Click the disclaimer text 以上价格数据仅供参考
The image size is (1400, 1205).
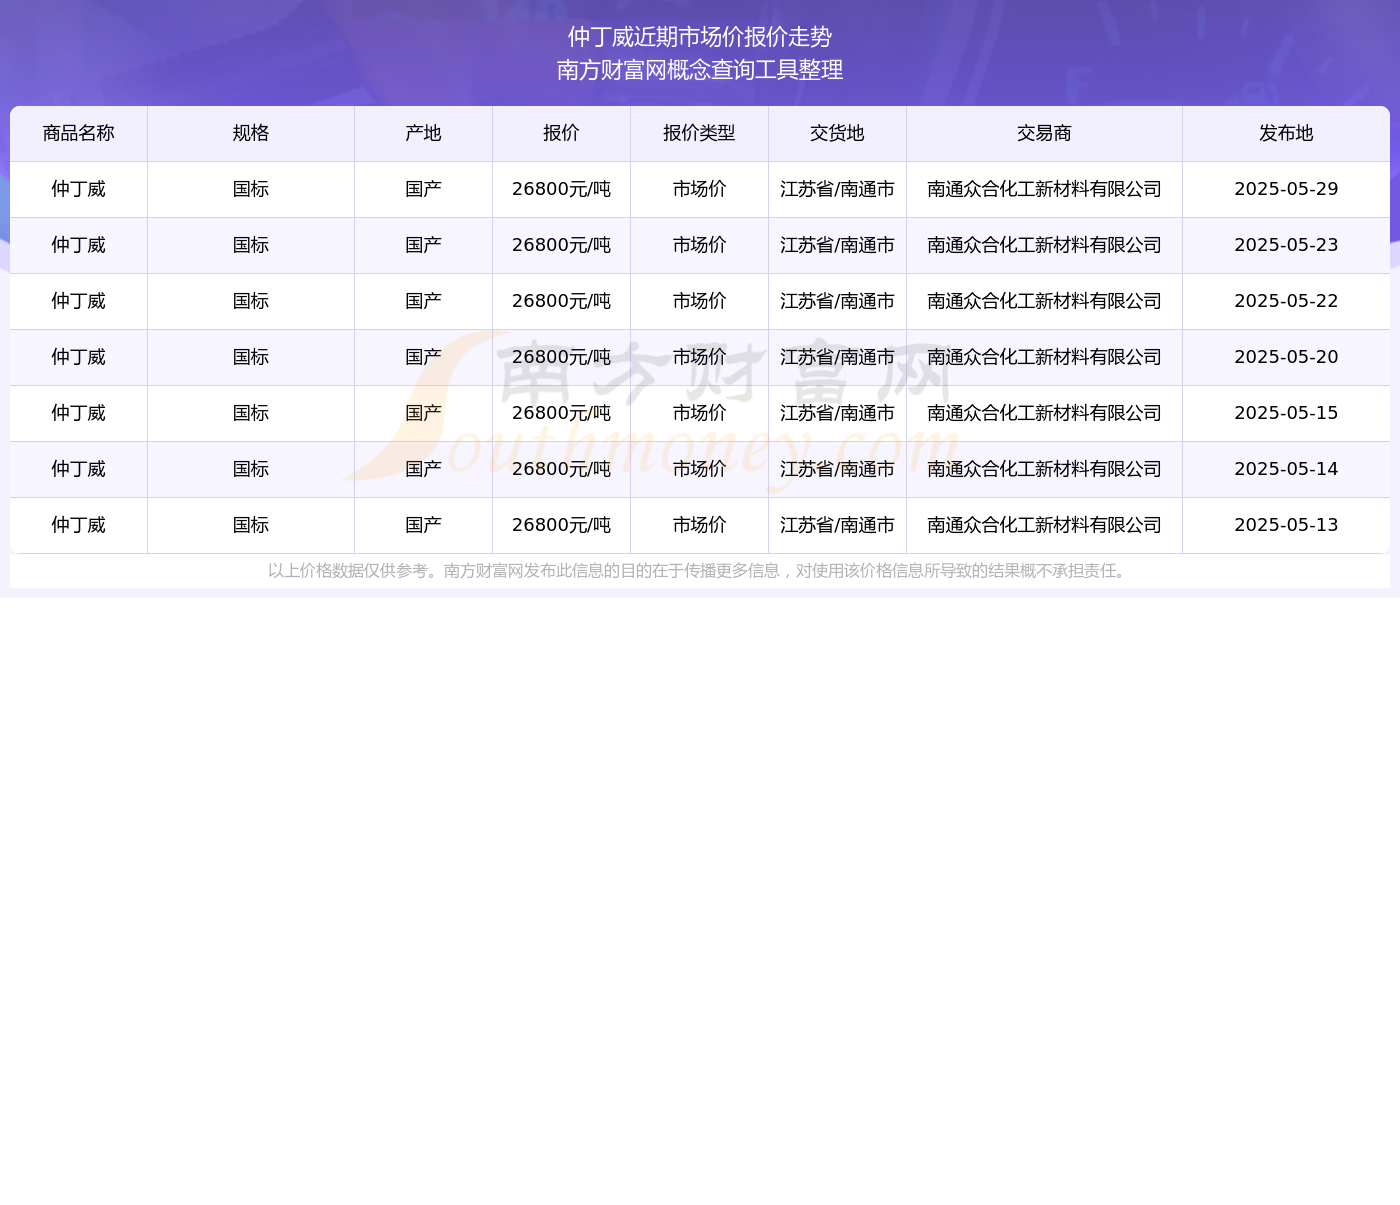click(x=348, y=571)
